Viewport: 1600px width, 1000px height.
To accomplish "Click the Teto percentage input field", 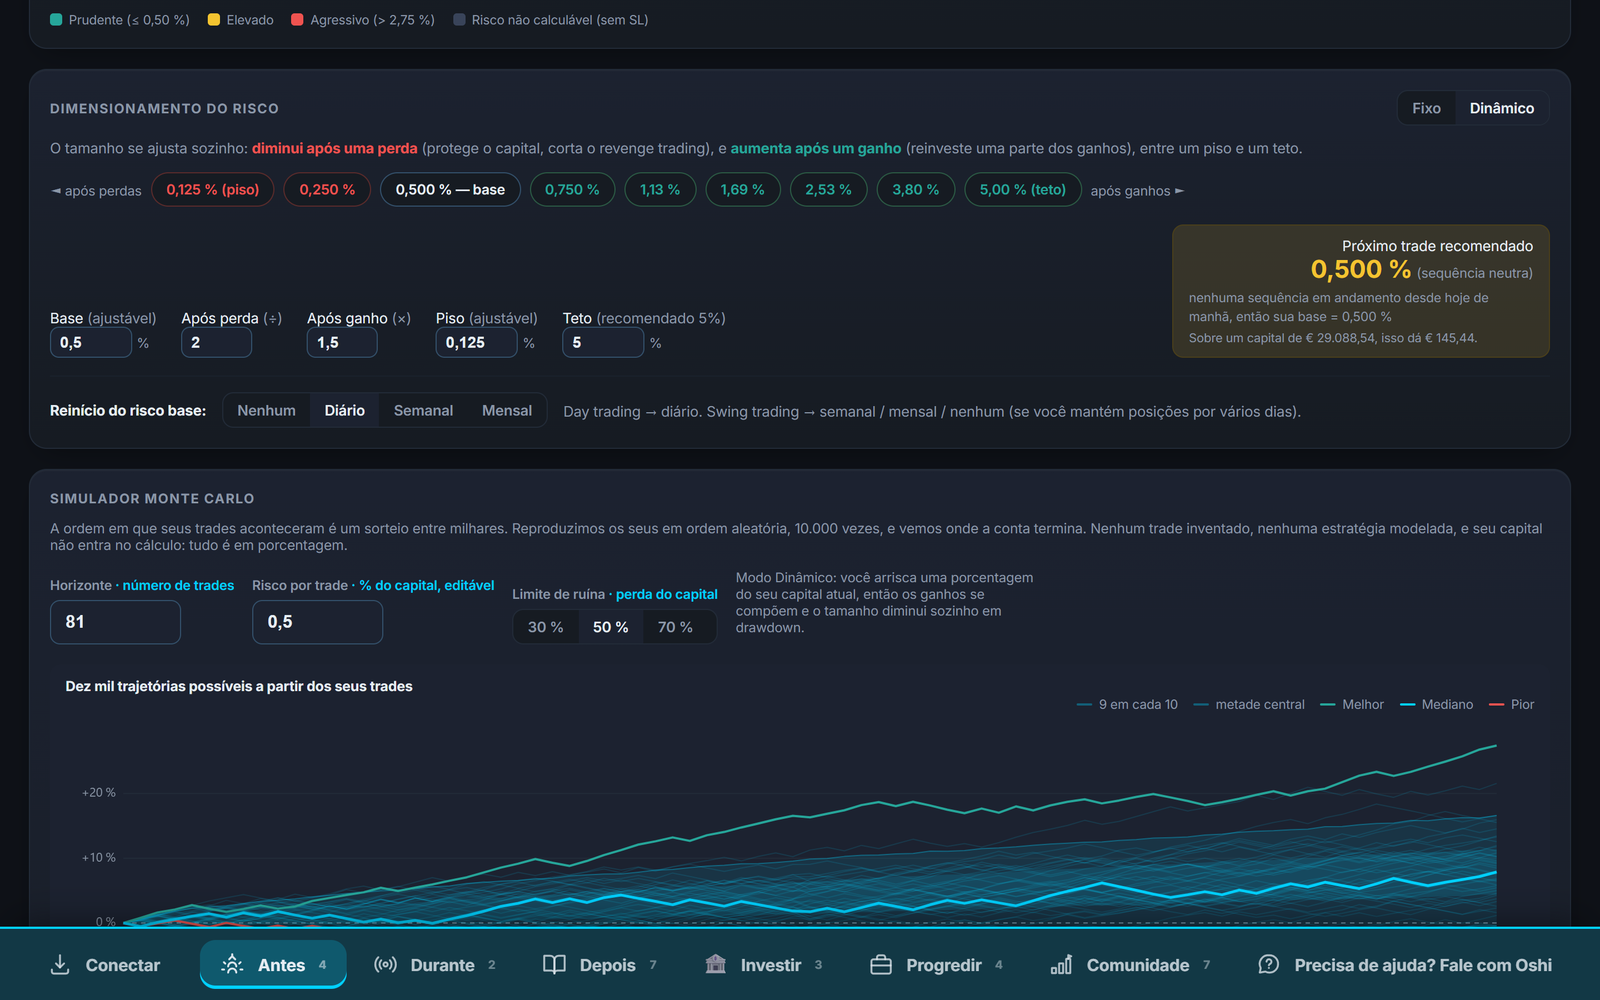I will 603,342.
